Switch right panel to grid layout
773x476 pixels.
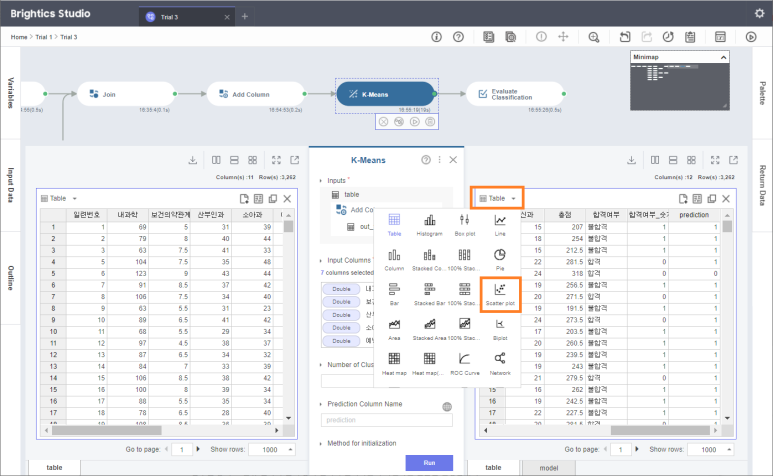pos(691,160)
